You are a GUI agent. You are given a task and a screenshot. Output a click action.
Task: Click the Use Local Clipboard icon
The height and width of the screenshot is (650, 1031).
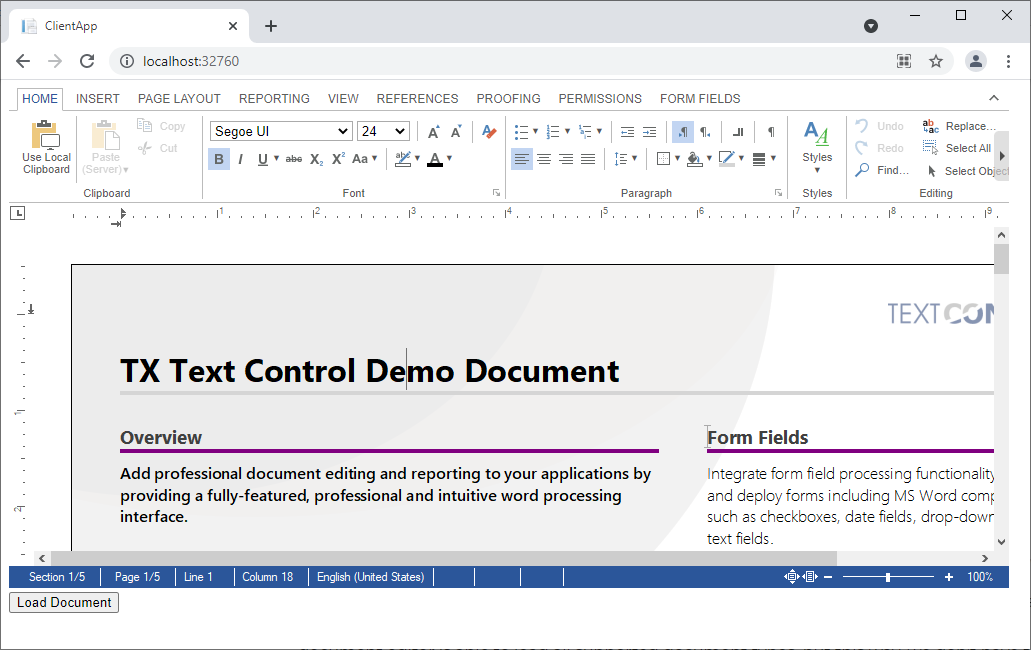point(46,148)
